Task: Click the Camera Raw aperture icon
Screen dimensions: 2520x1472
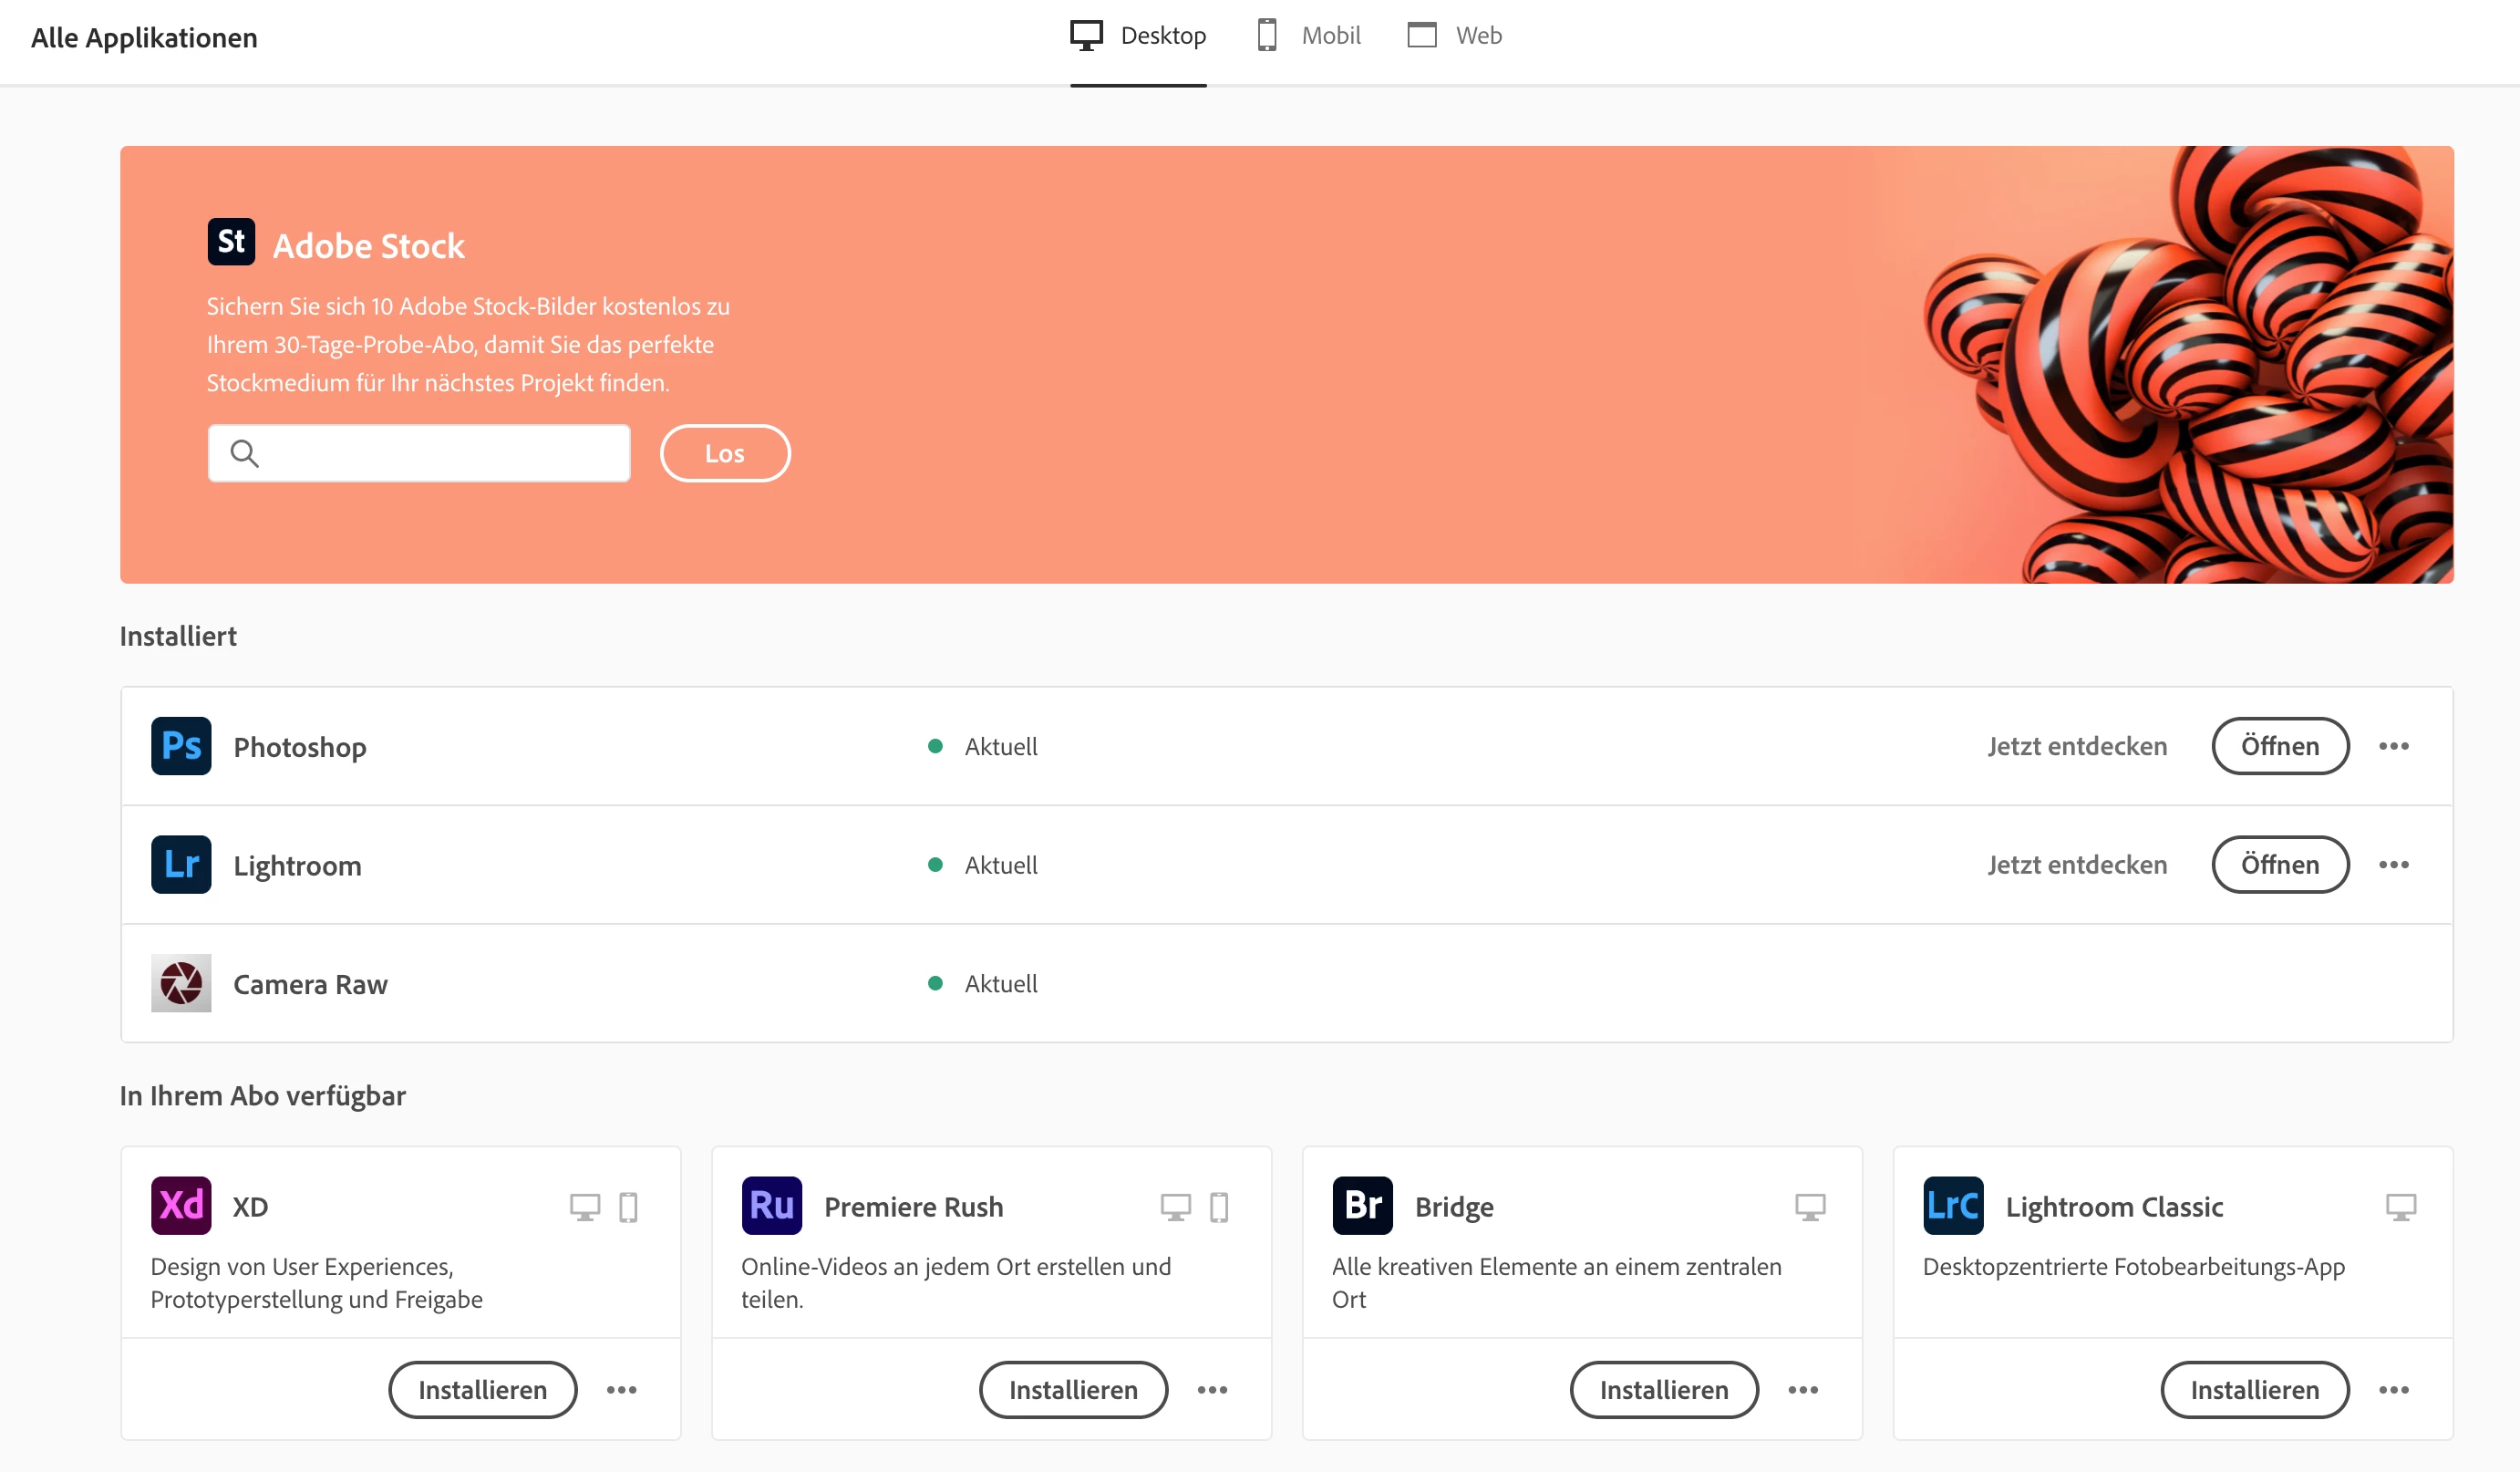Action: click(x=181, y=983)
